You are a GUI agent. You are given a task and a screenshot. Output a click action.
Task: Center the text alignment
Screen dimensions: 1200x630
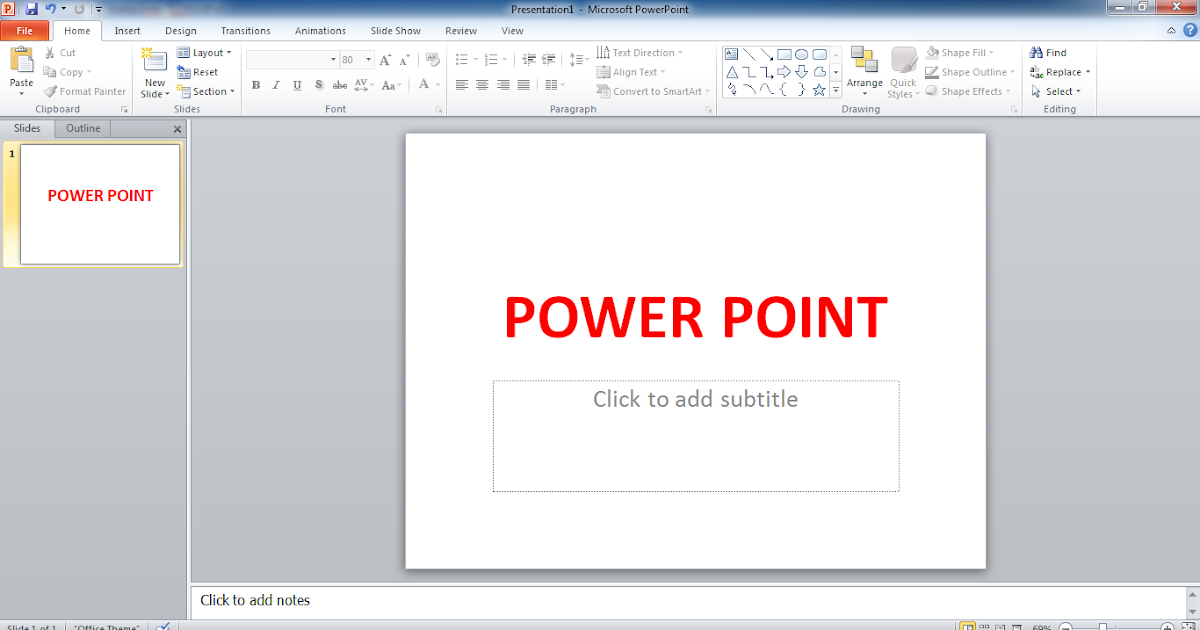(482, 85)
